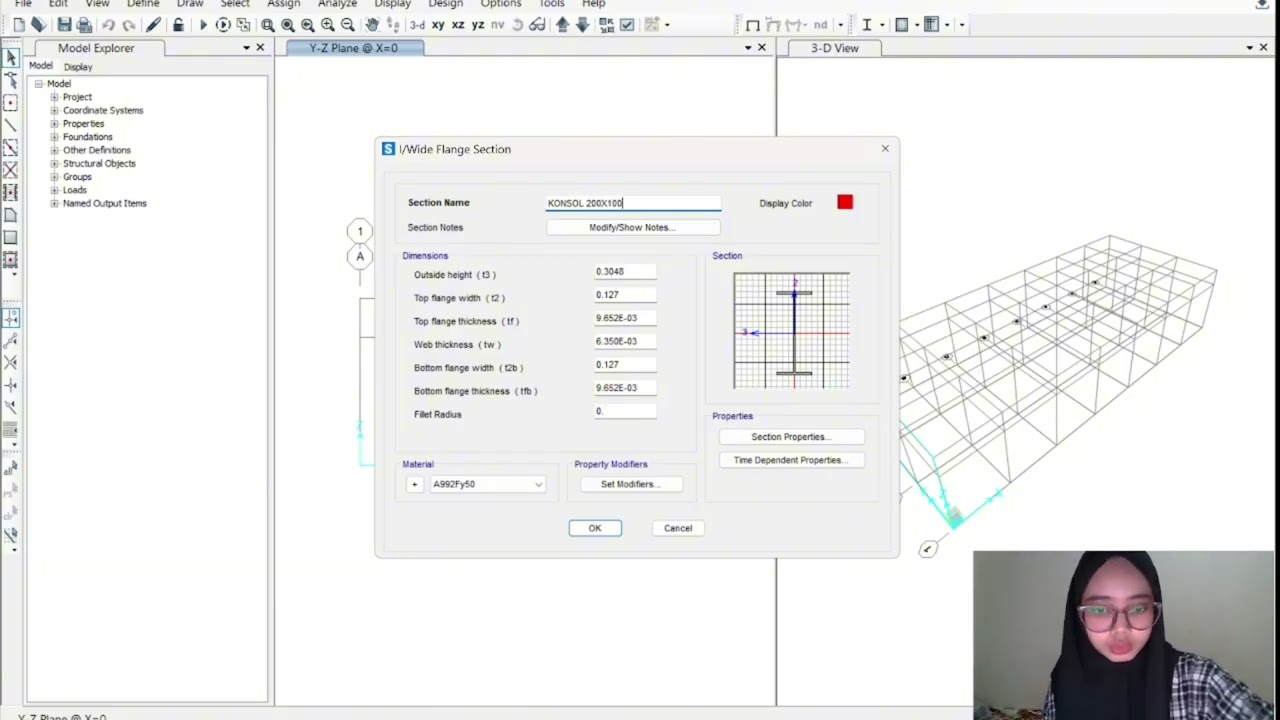Click the Print icon in toolbar
Image resolution: width=1280 pixels, height=720 pixels.
[84, 25]
